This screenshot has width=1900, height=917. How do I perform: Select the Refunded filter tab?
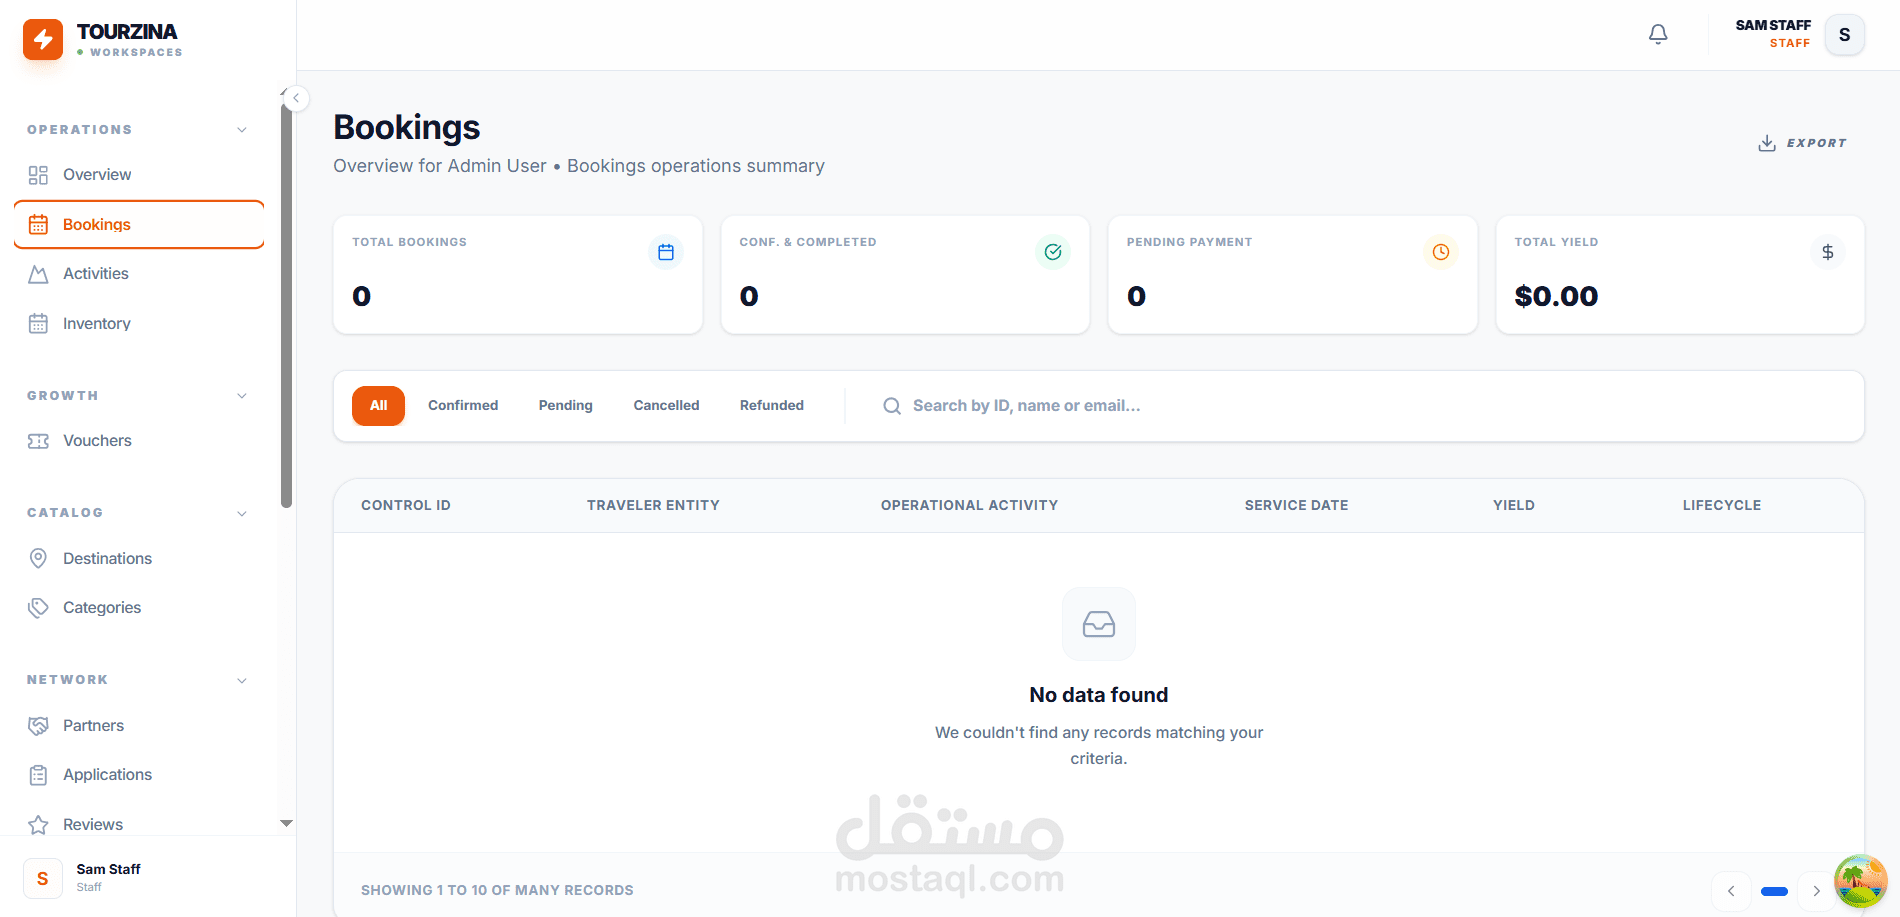coord(772,406)
